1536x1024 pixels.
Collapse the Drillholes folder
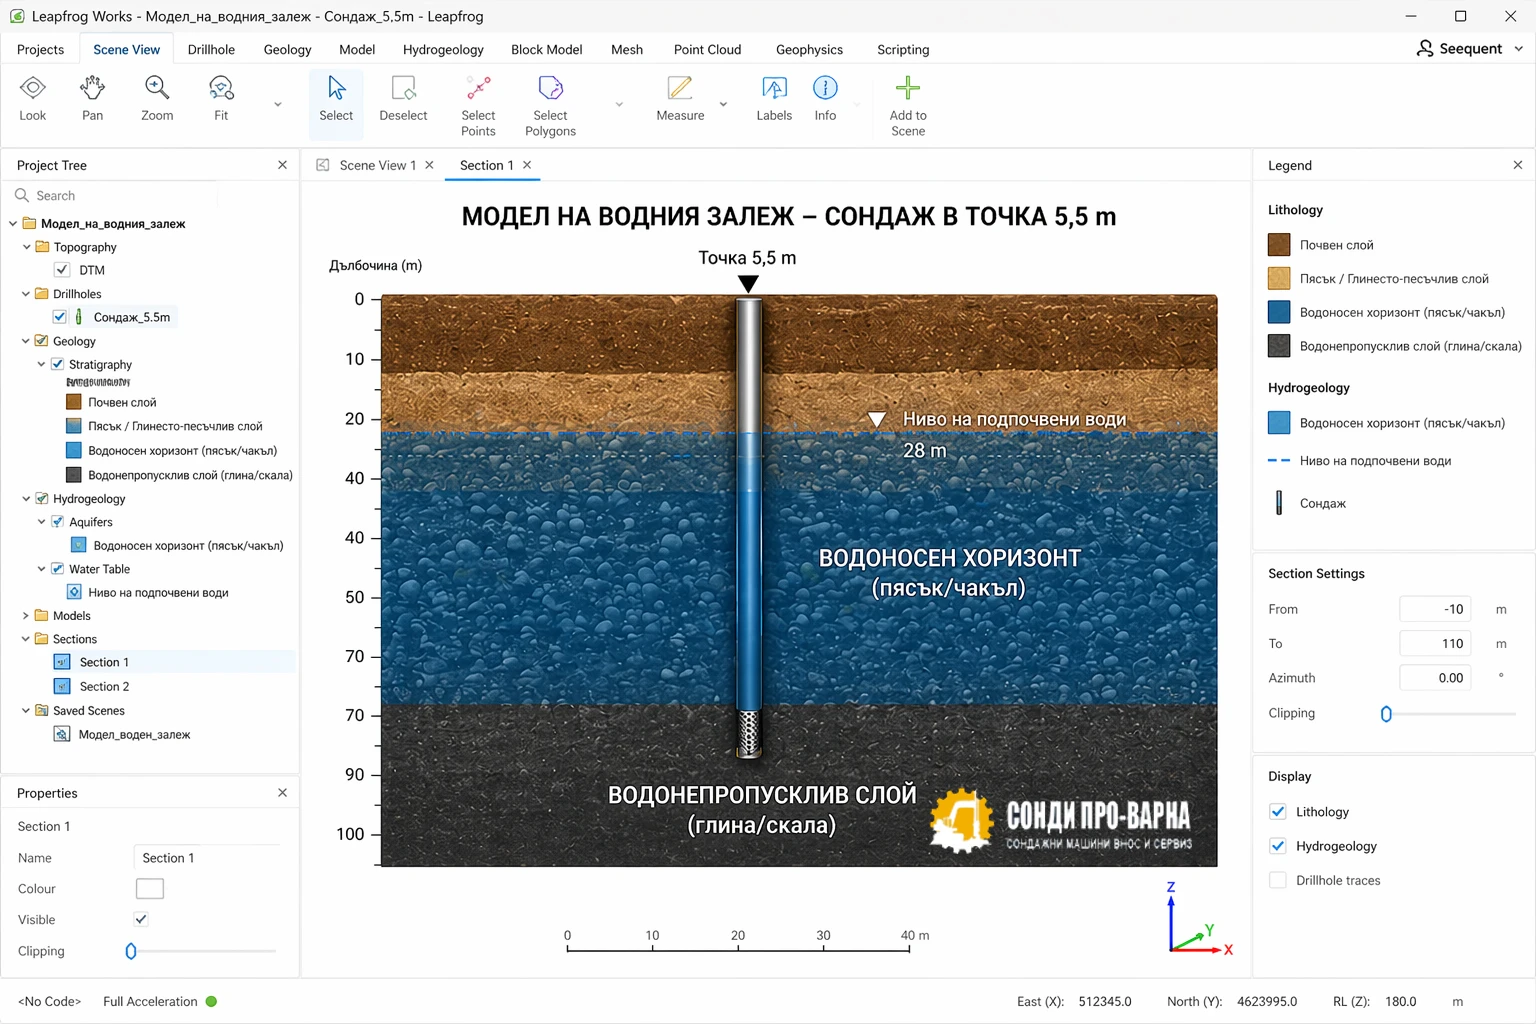(x=26, y=294)
